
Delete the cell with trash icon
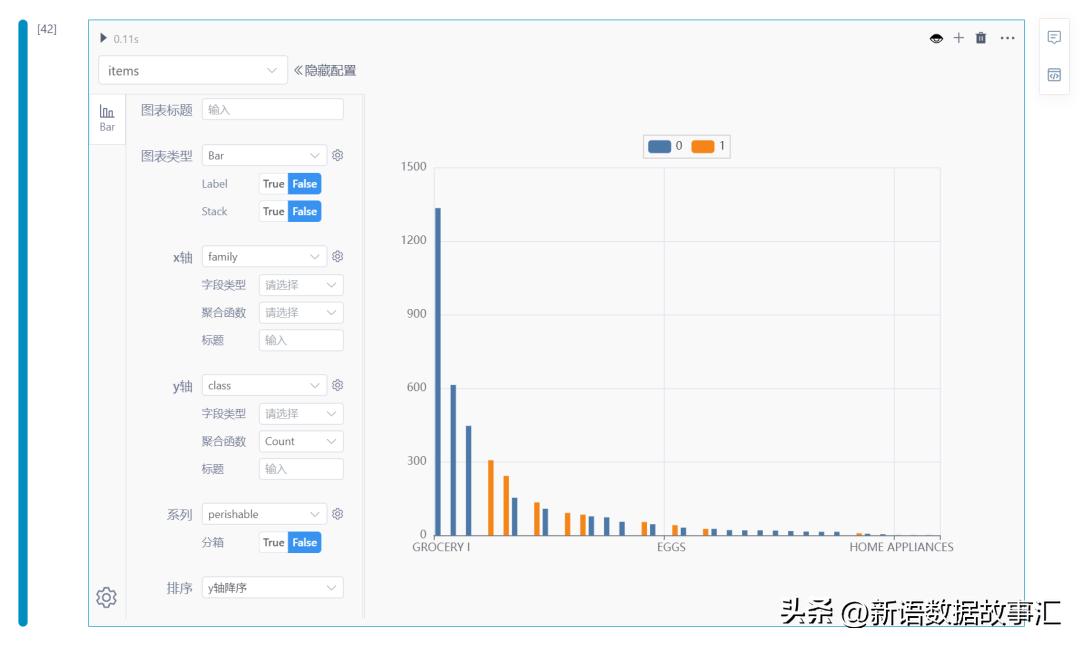(x=982, y=37)
